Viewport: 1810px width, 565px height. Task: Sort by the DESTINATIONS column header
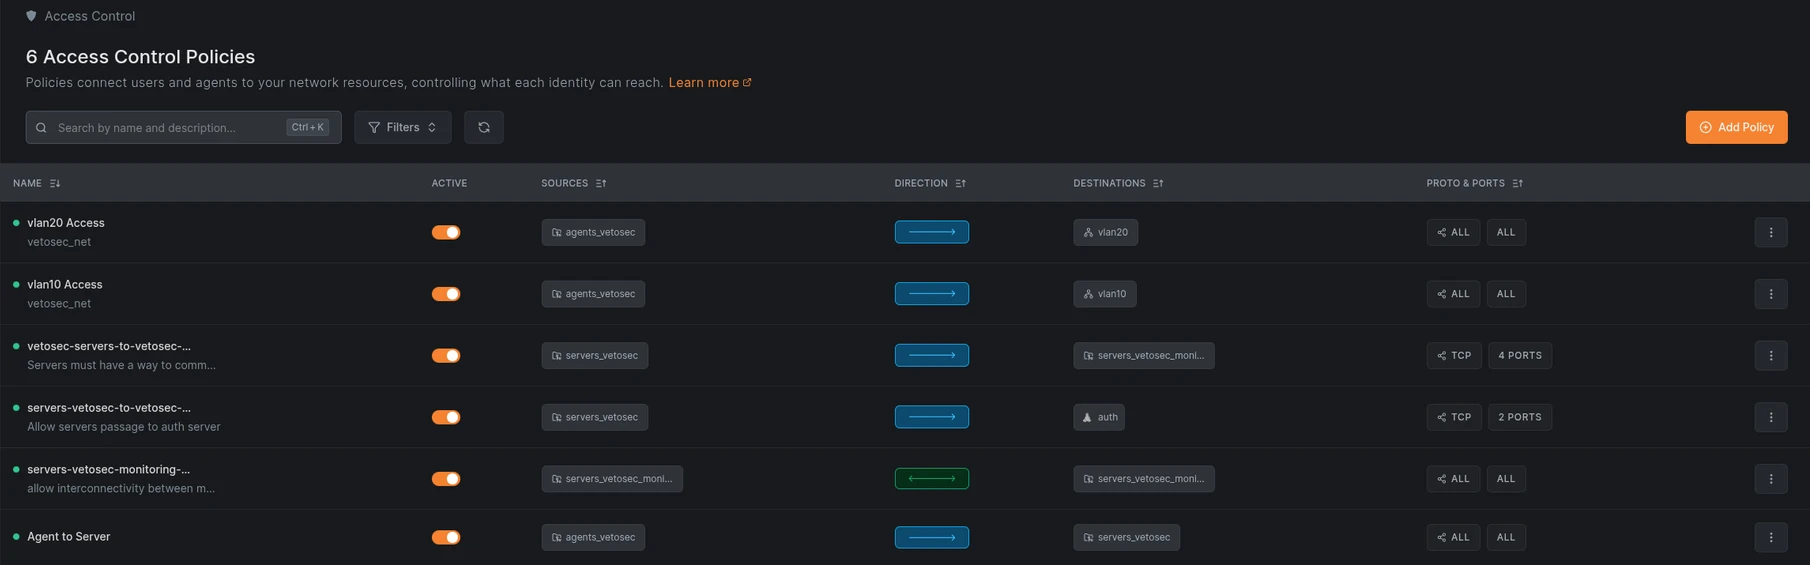click(1118, 183)
